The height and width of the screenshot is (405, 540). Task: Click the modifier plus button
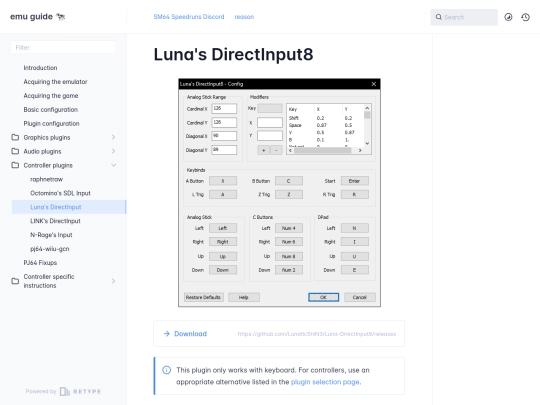click(x=263, y=150)
